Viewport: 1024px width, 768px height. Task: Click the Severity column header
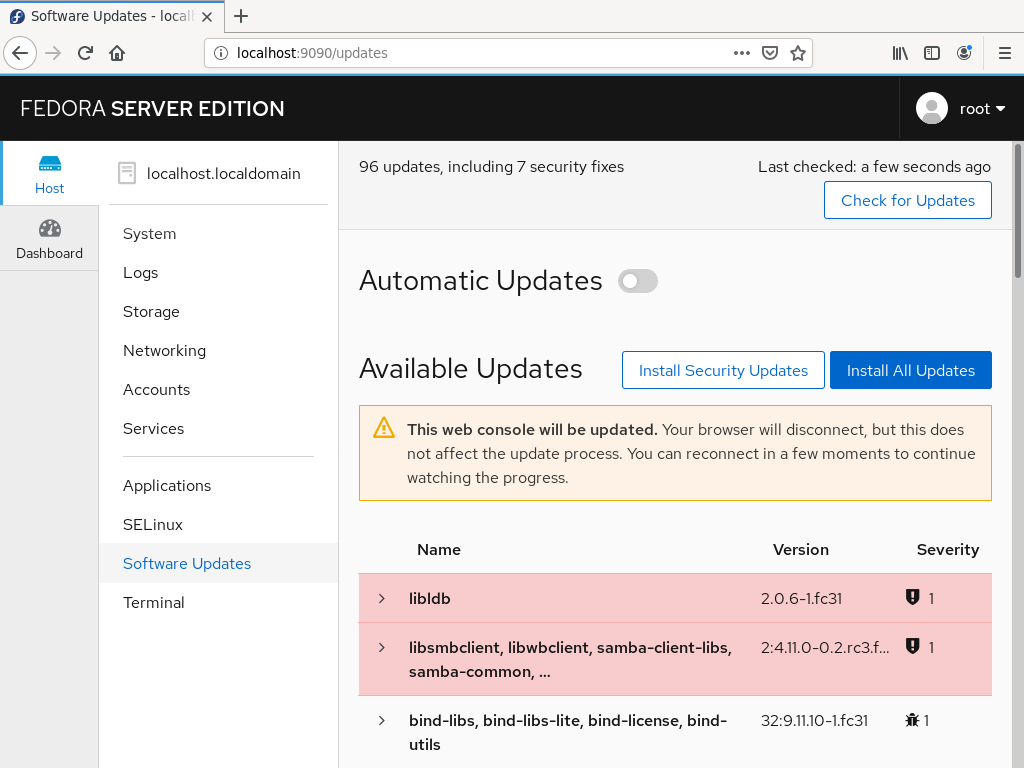click(948, 550)
